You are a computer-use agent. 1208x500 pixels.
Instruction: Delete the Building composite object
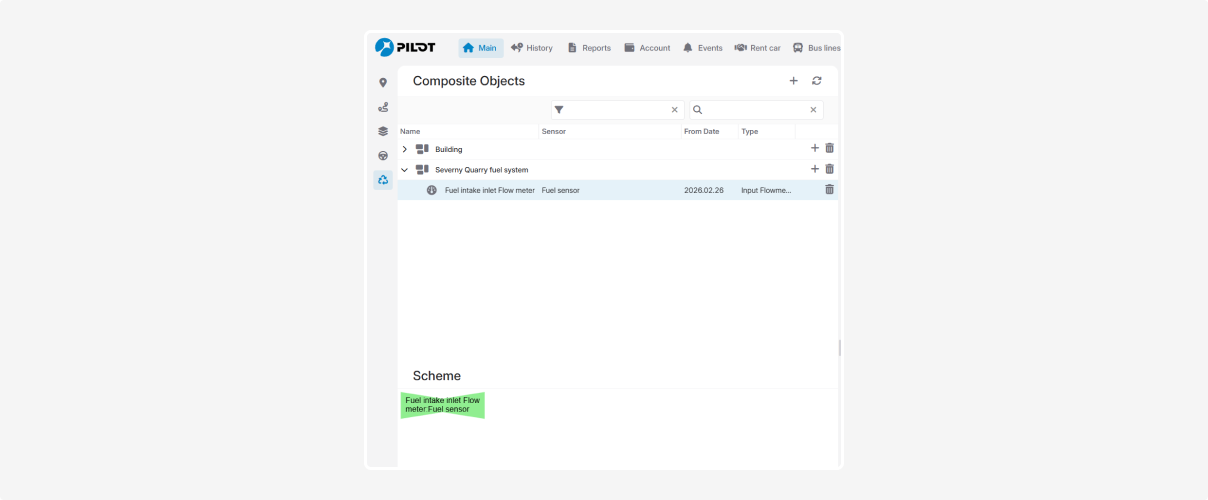[x=829, y=149]
